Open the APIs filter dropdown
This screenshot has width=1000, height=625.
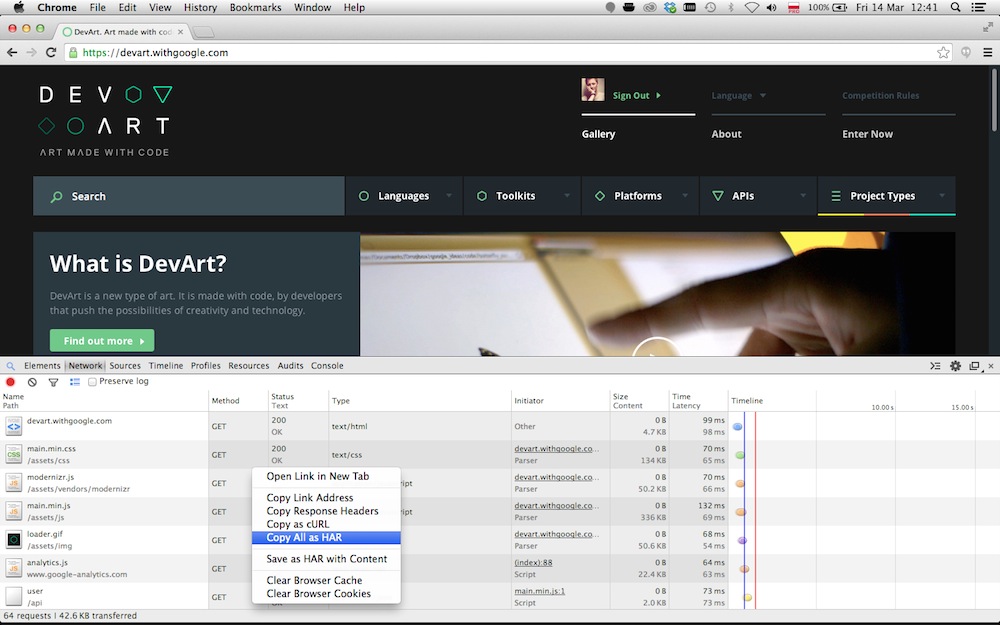pyautogui.click(x=758, y=196)
